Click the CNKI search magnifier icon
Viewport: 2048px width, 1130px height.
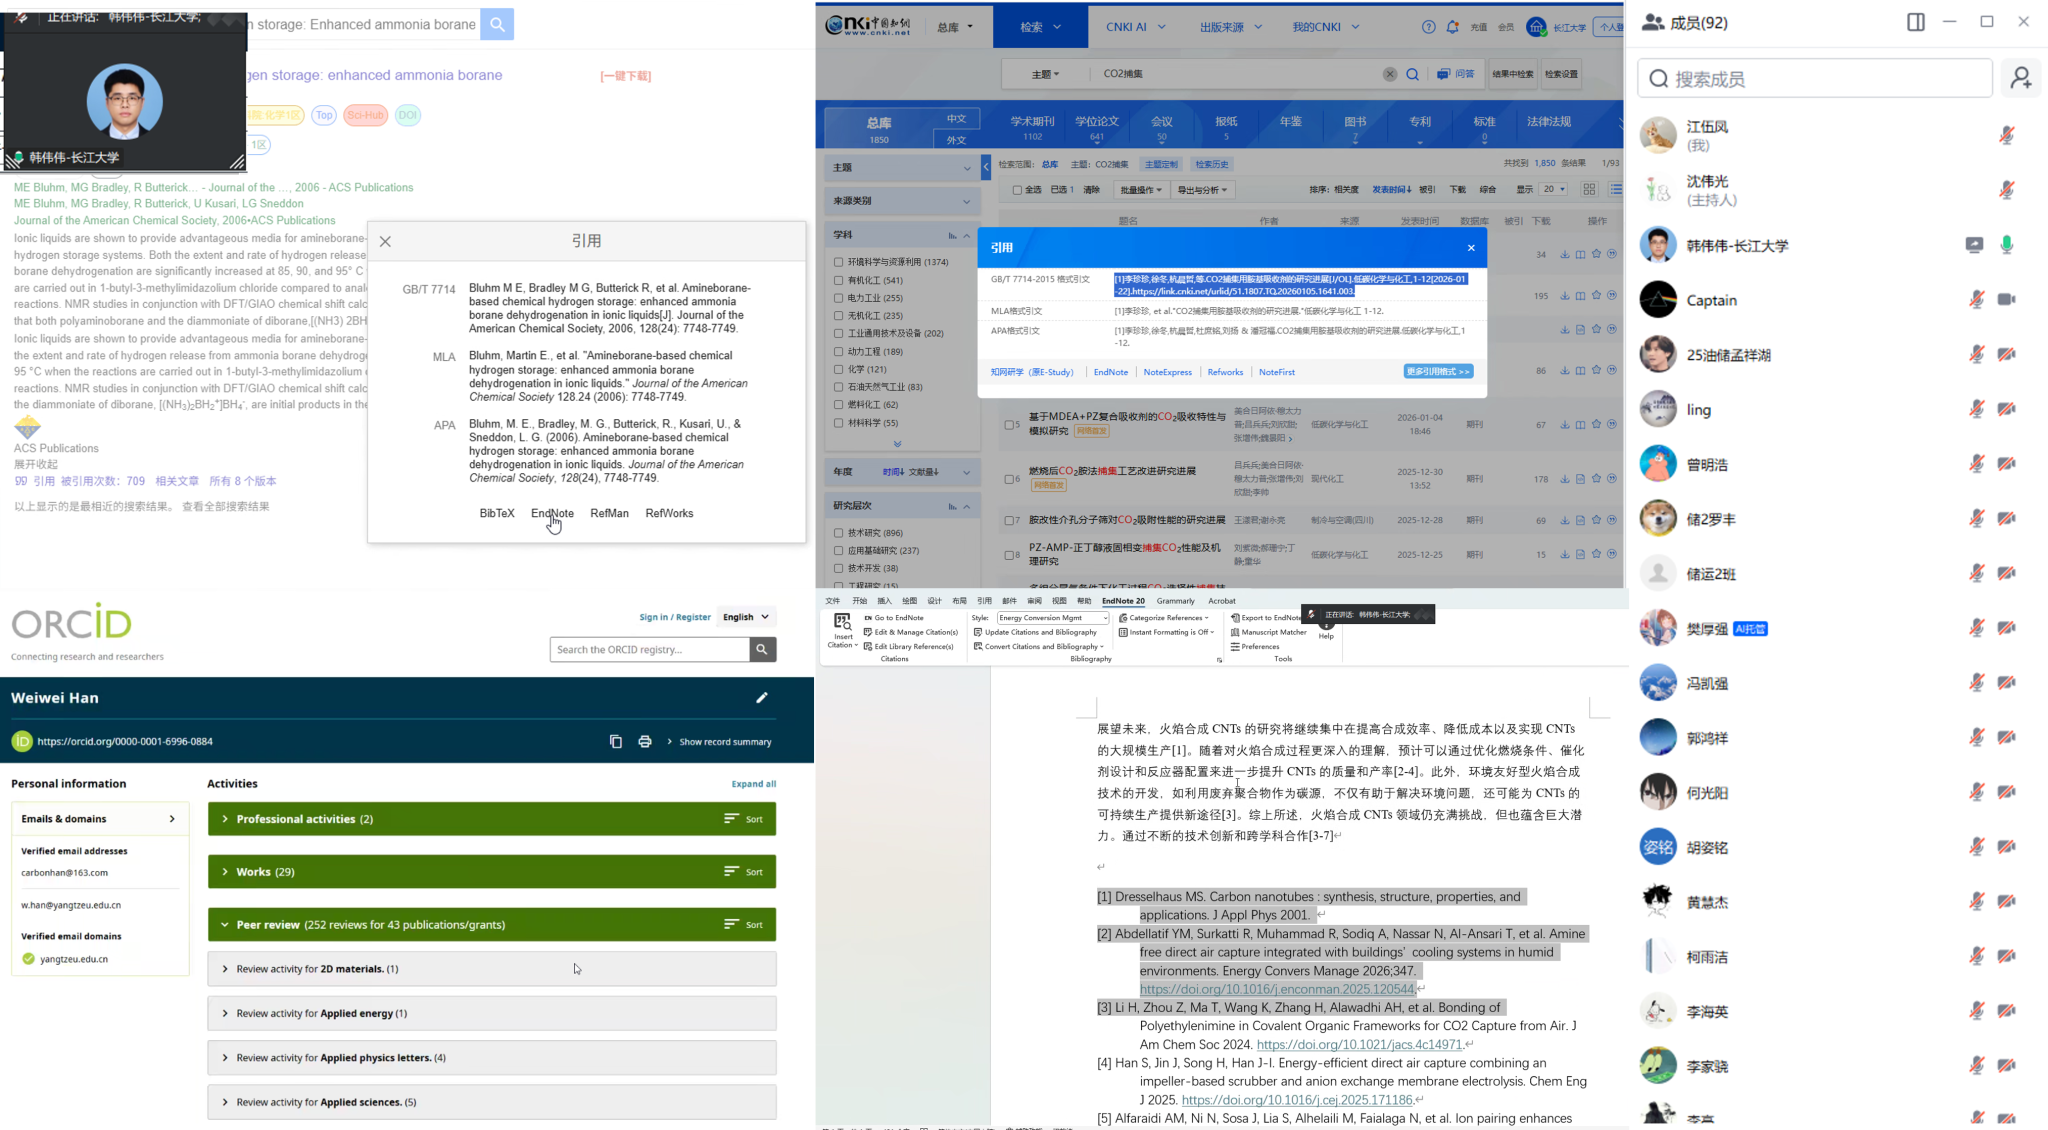(1412, 74)
